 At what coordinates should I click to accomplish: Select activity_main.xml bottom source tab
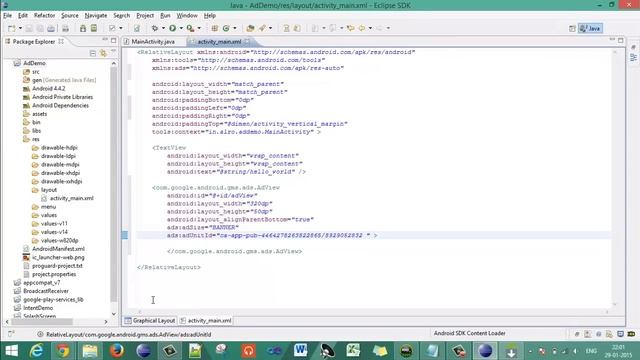206,321
